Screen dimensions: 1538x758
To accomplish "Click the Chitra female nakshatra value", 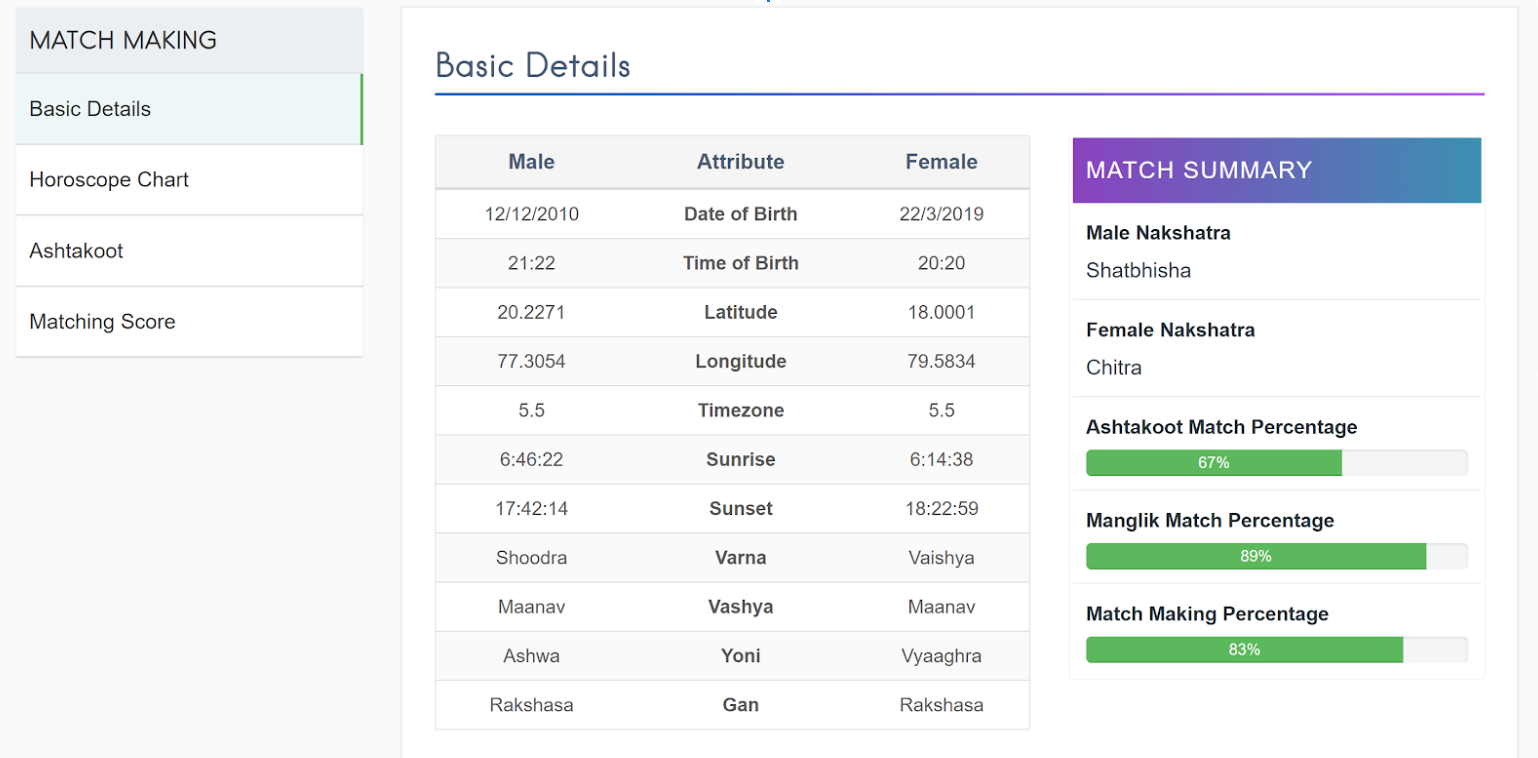I will 1113,368.
